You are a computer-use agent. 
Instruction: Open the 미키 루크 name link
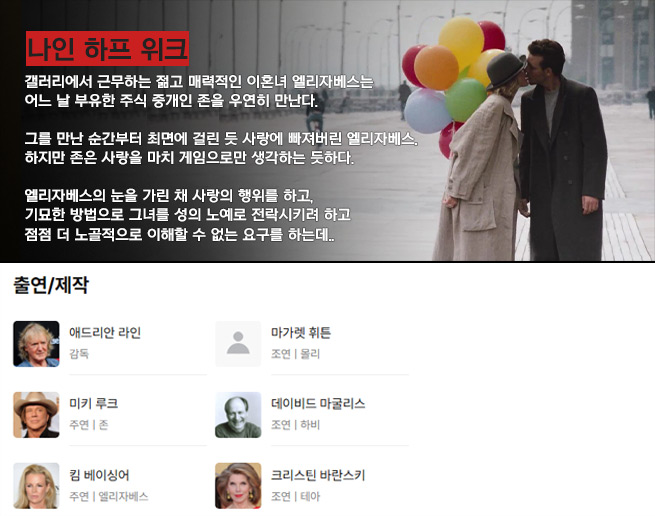[x=94, y=404]
